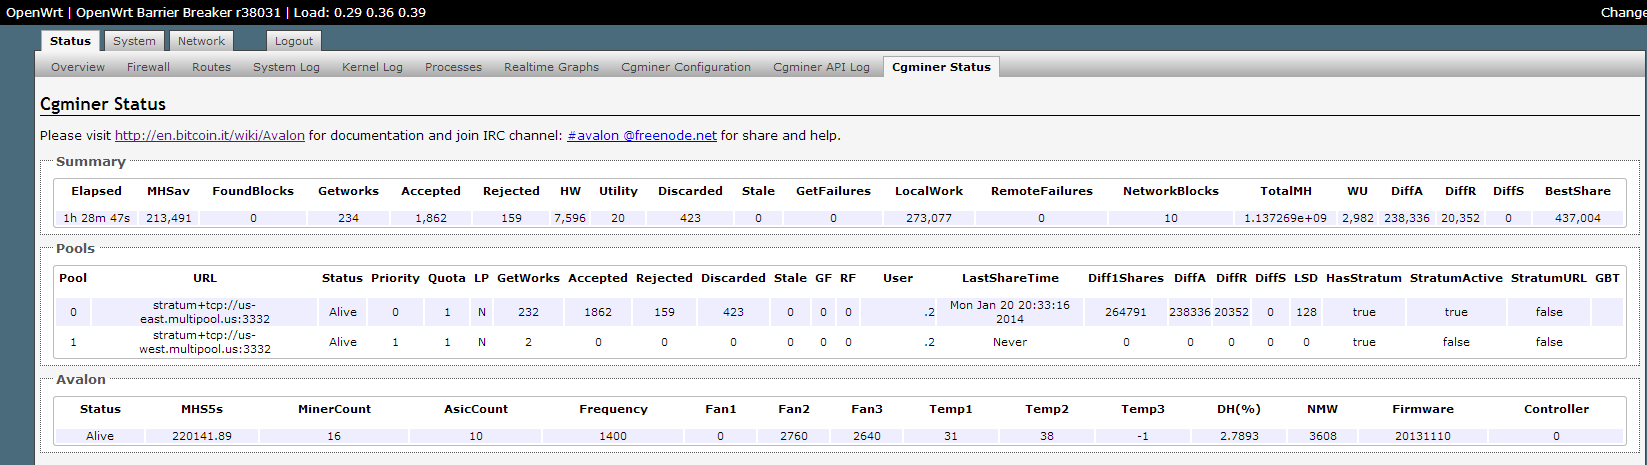The width and height of the screenshot is (1647, 465).
Task: Click LocalWork value 273,077
Action: 929,218
